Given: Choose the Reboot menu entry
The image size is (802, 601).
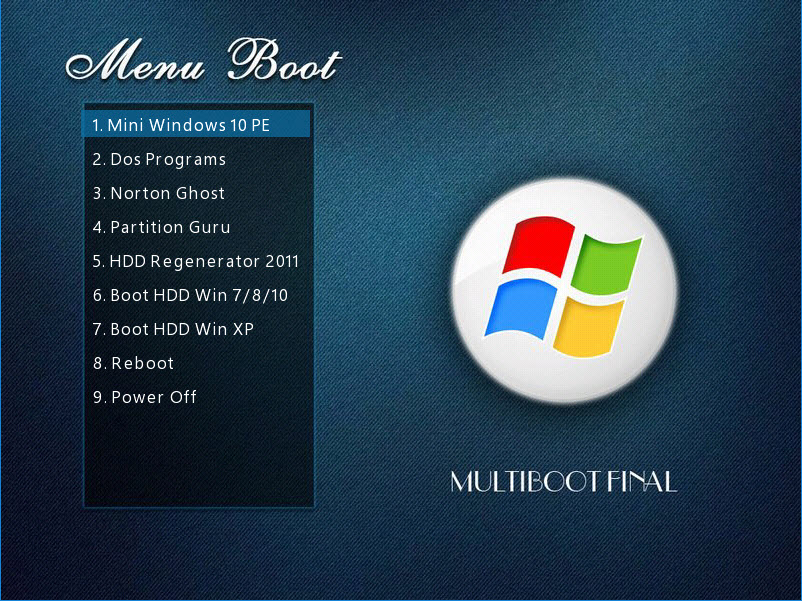Looking at the screenshot, I should pos(133,363).
